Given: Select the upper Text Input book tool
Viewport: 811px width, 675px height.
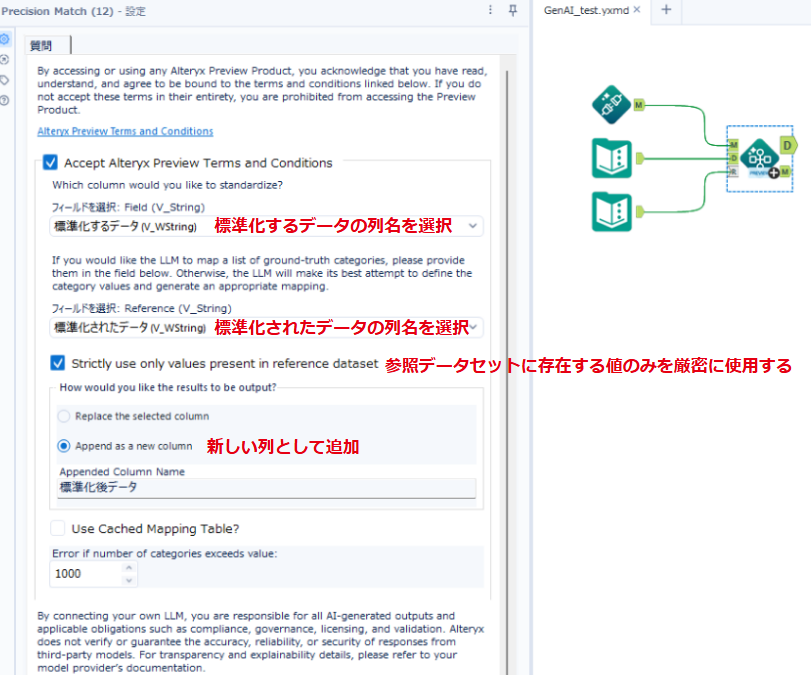Looking at the screenshot, I should 611,158.
